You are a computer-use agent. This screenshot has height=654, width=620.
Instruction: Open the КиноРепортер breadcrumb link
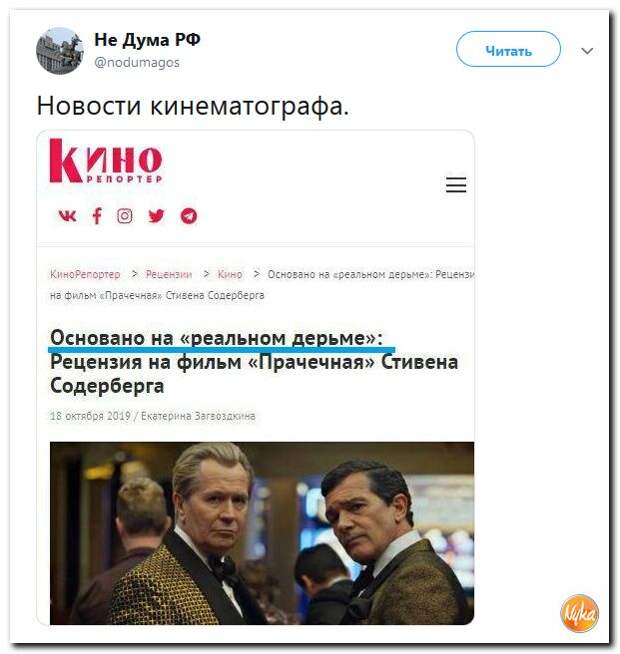pyautogui.click(x=85, y=274)
